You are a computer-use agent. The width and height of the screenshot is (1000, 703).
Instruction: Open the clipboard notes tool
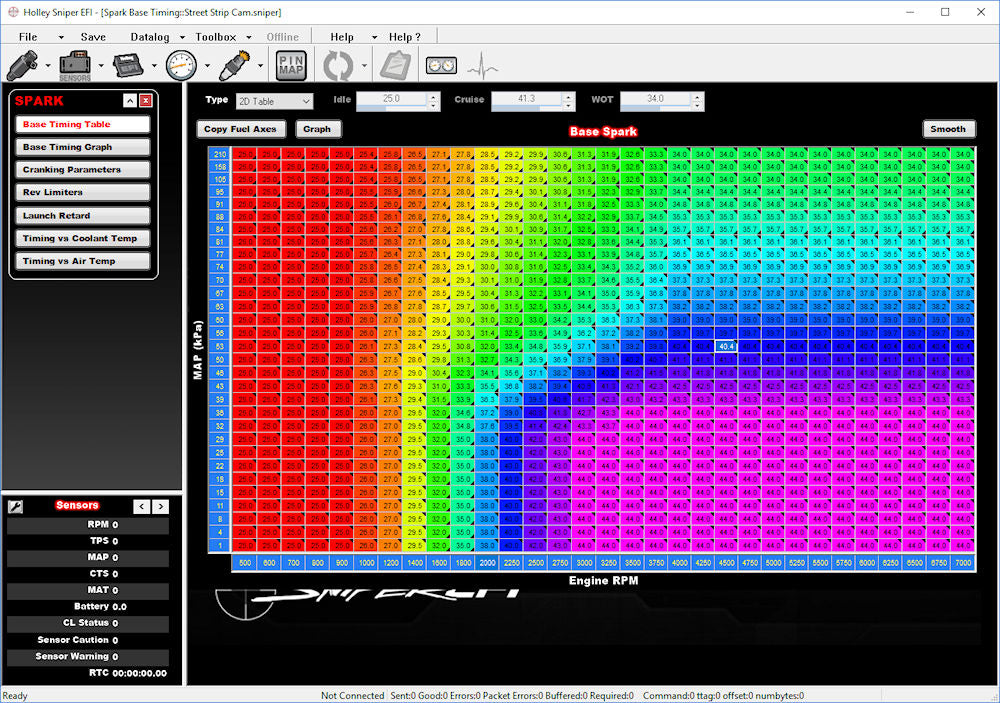(x=395, y=65)
